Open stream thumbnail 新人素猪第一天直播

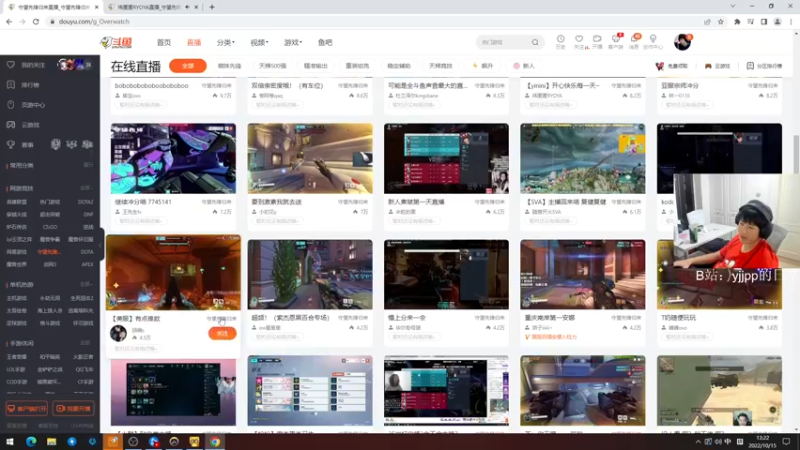click(446, 158)
